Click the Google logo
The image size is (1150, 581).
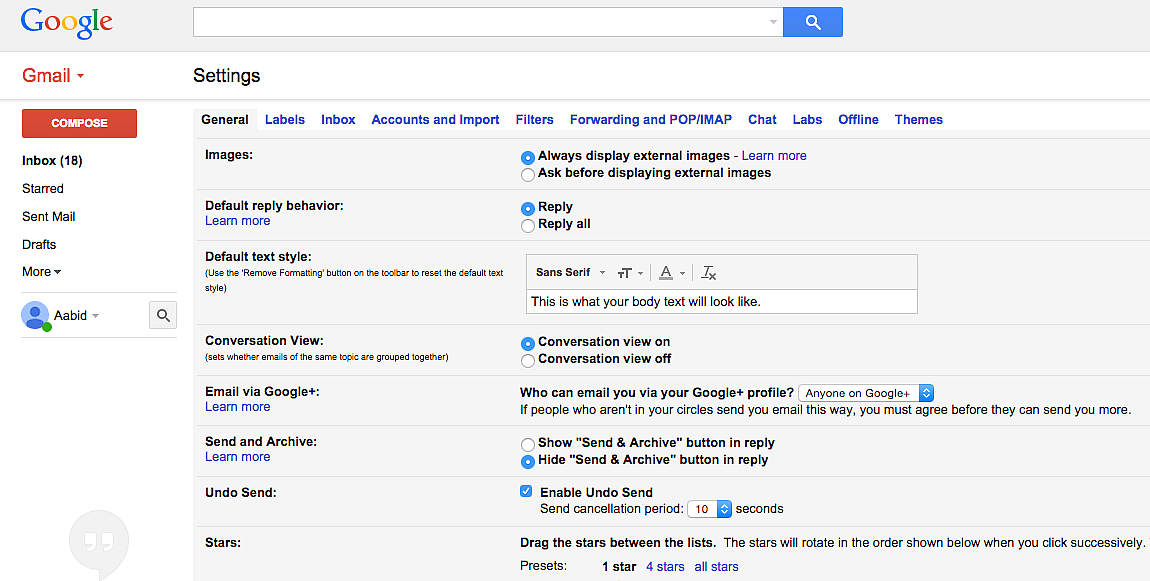point(67,23)
